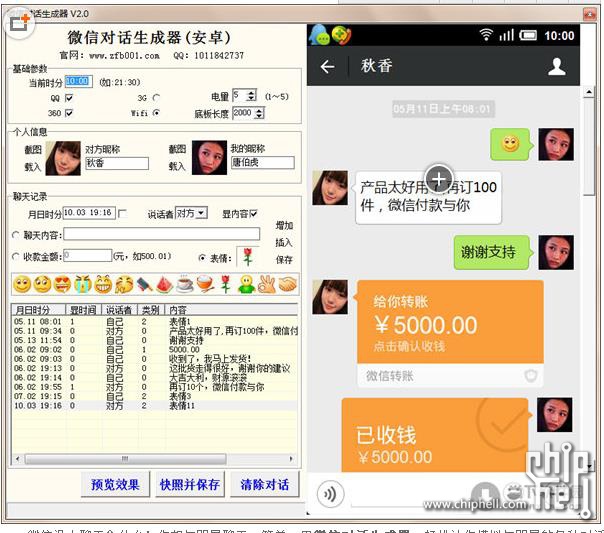
Task: Click the circled plus overlay icon
Action: coord(439,179)
